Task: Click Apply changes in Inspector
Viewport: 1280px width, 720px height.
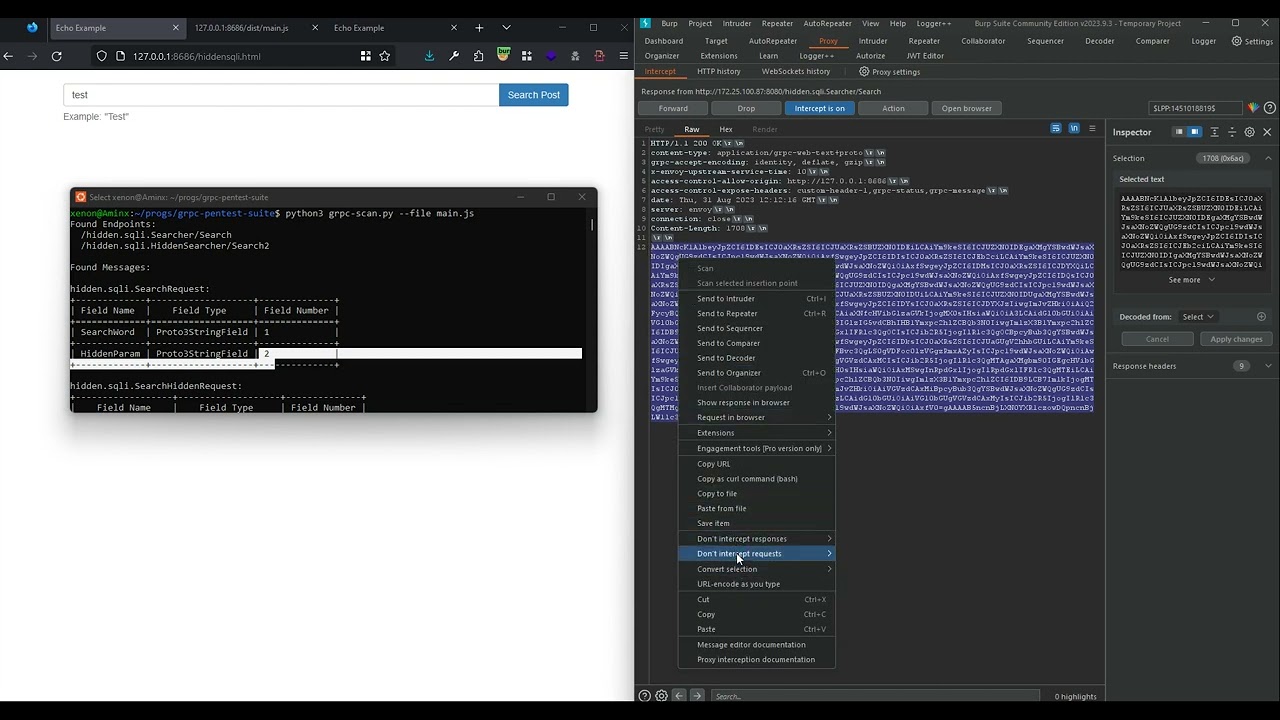Action: pos(1236,339)
